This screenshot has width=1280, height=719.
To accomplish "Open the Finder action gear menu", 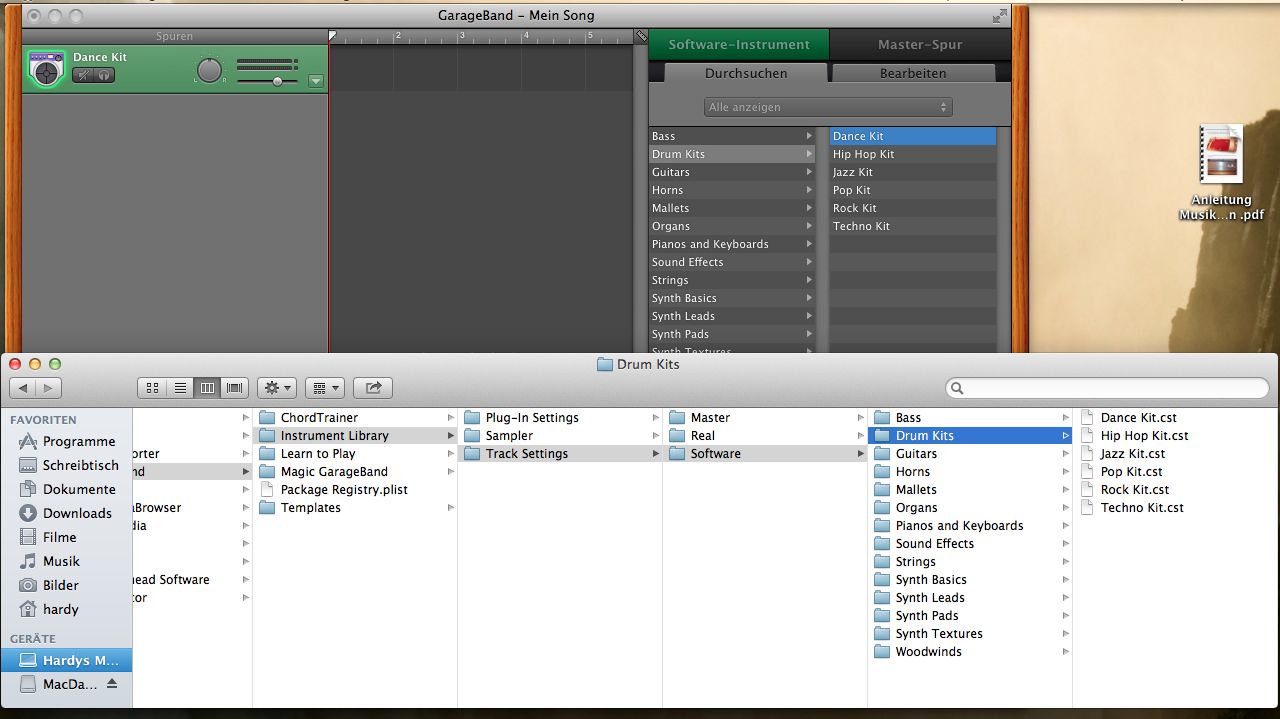I will 276,388.
